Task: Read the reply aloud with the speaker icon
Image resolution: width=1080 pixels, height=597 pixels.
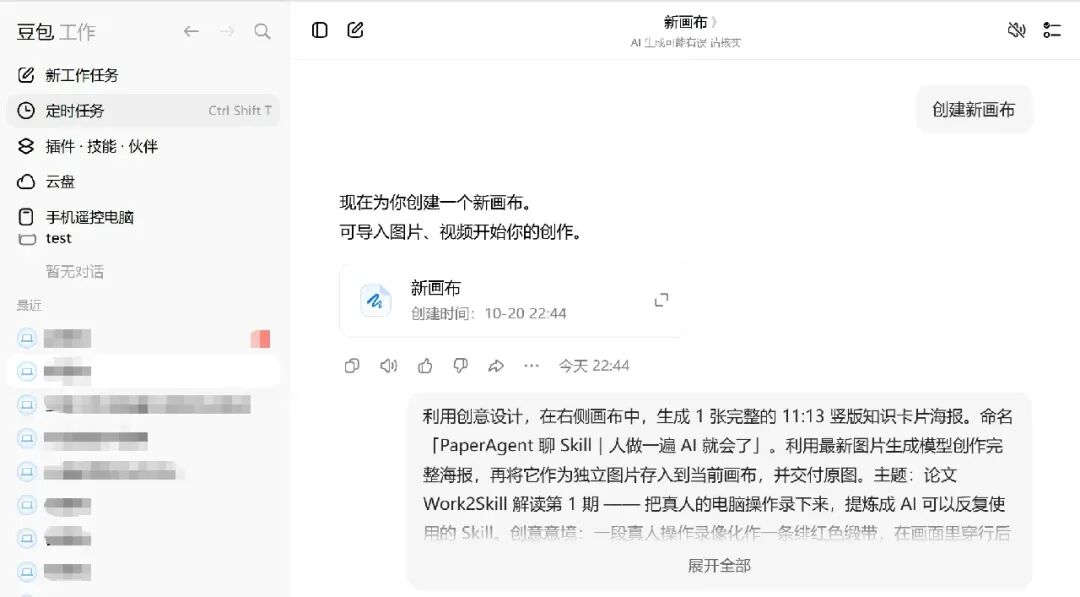Action: (x=388, y=366)
